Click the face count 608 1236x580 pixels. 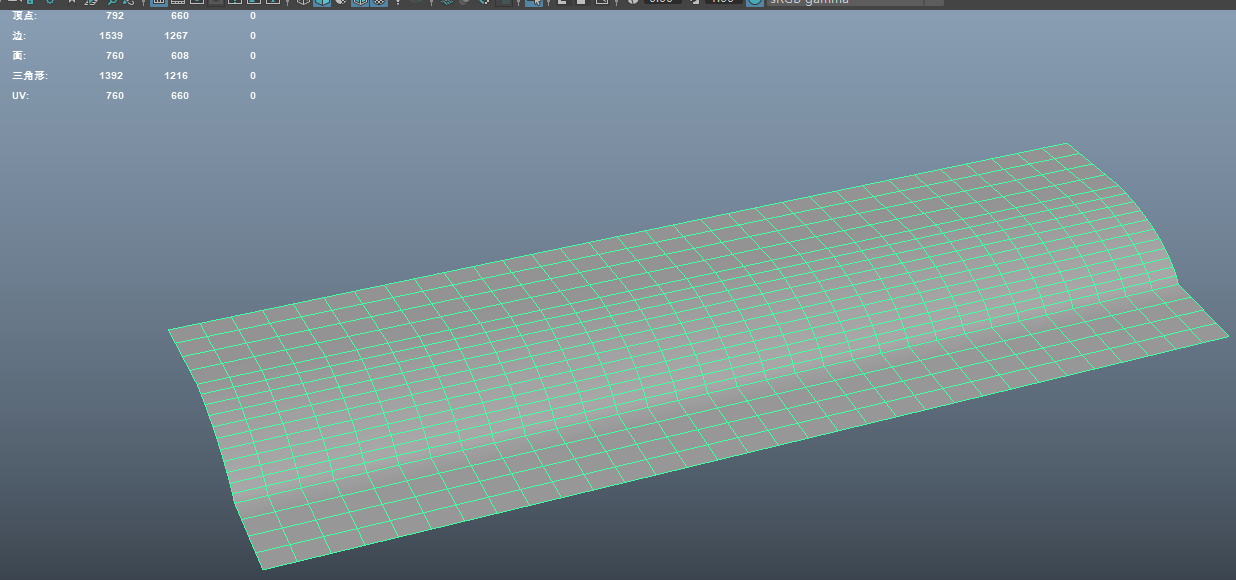pos(180,56)
